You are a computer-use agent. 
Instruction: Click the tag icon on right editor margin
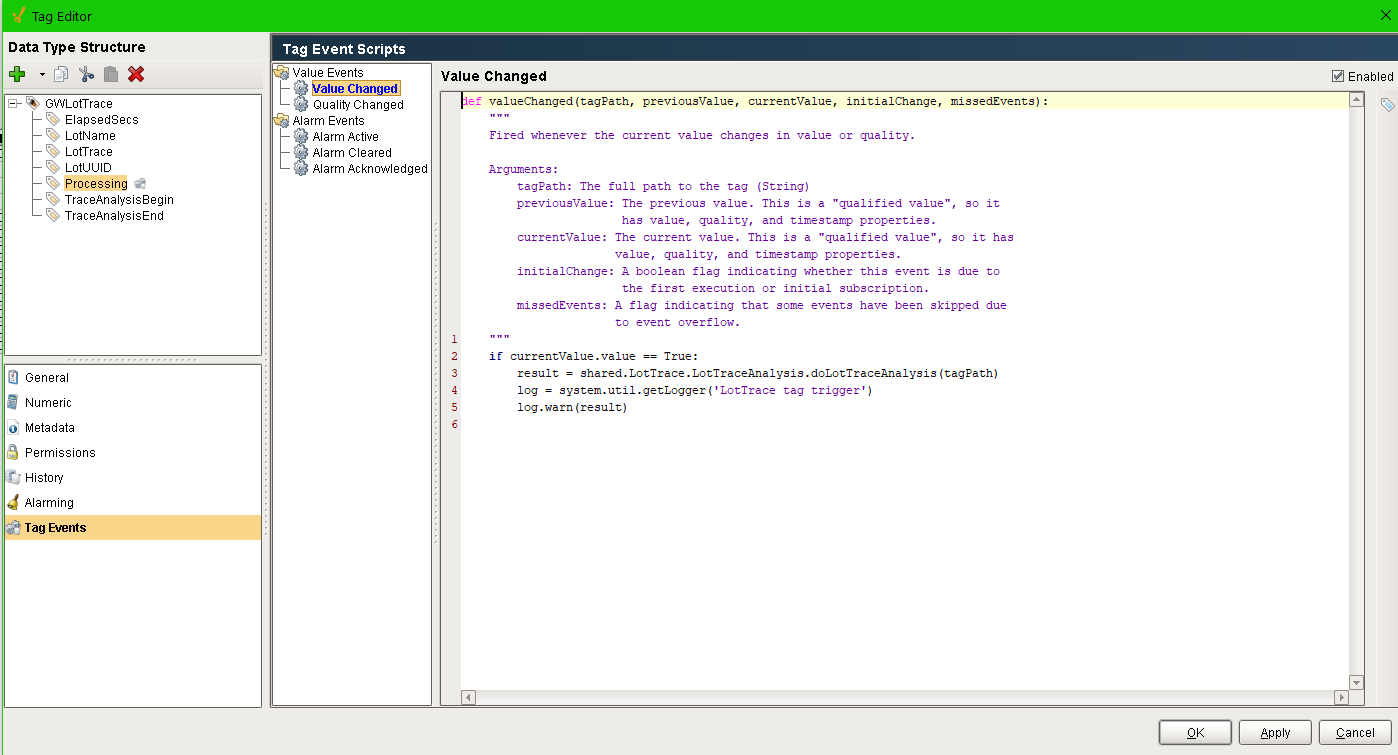(x=1387, y=105)
